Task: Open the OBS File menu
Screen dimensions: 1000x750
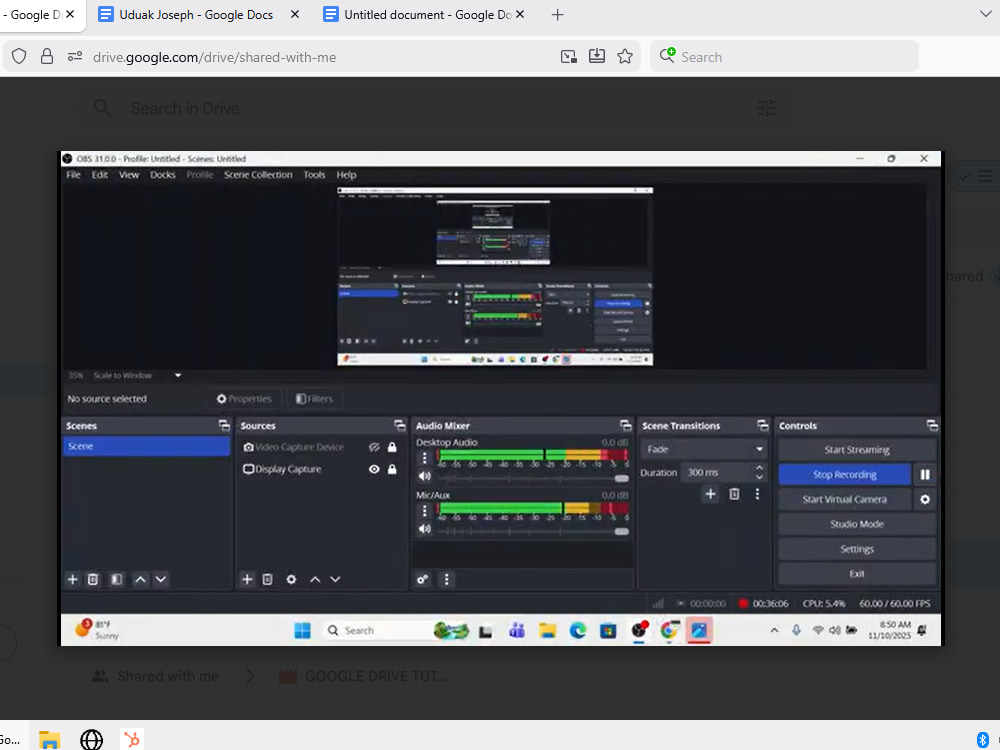Action: pyautogui.click(x=73, y=175)
